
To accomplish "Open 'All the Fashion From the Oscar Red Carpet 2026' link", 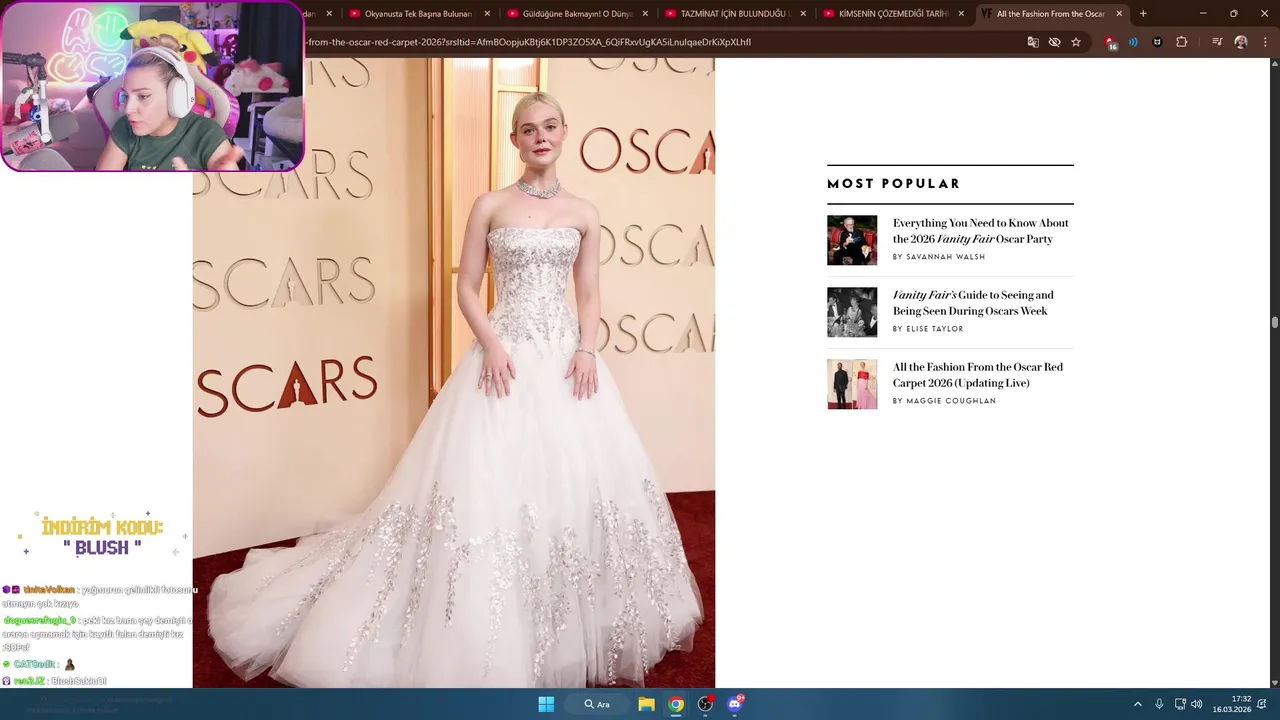I will 978,375.
